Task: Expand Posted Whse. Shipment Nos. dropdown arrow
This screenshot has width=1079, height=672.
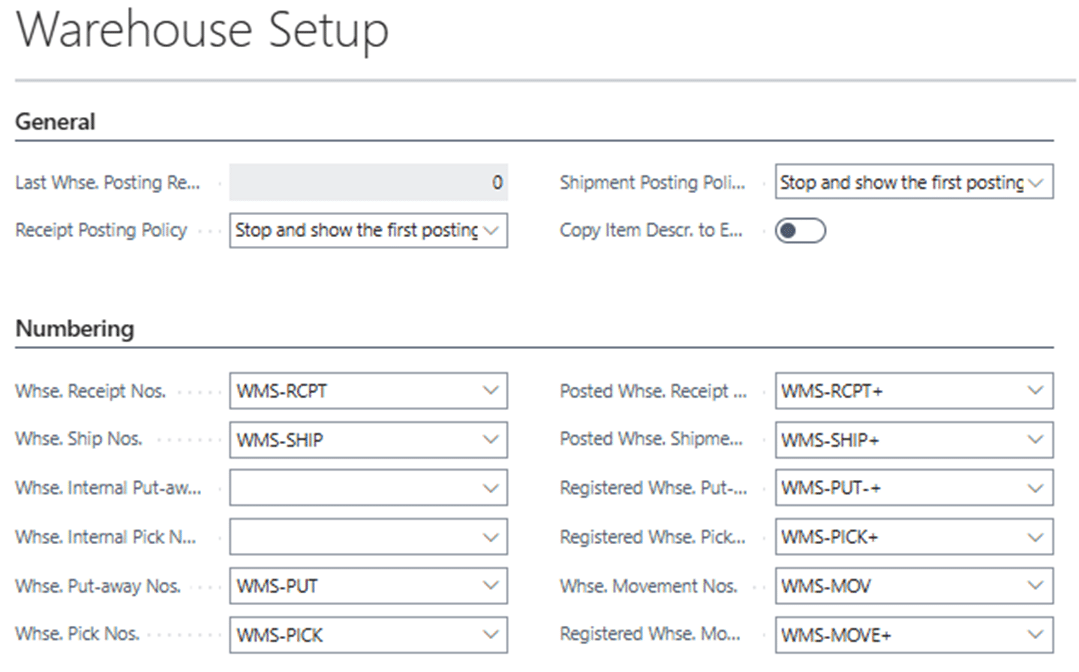Action: point(1036,439)
